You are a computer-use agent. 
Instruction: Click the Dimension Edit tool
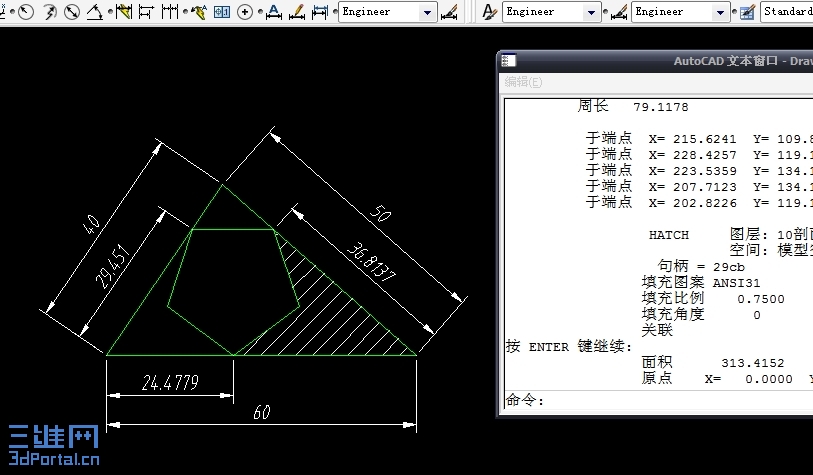click(x=273, y=11)
